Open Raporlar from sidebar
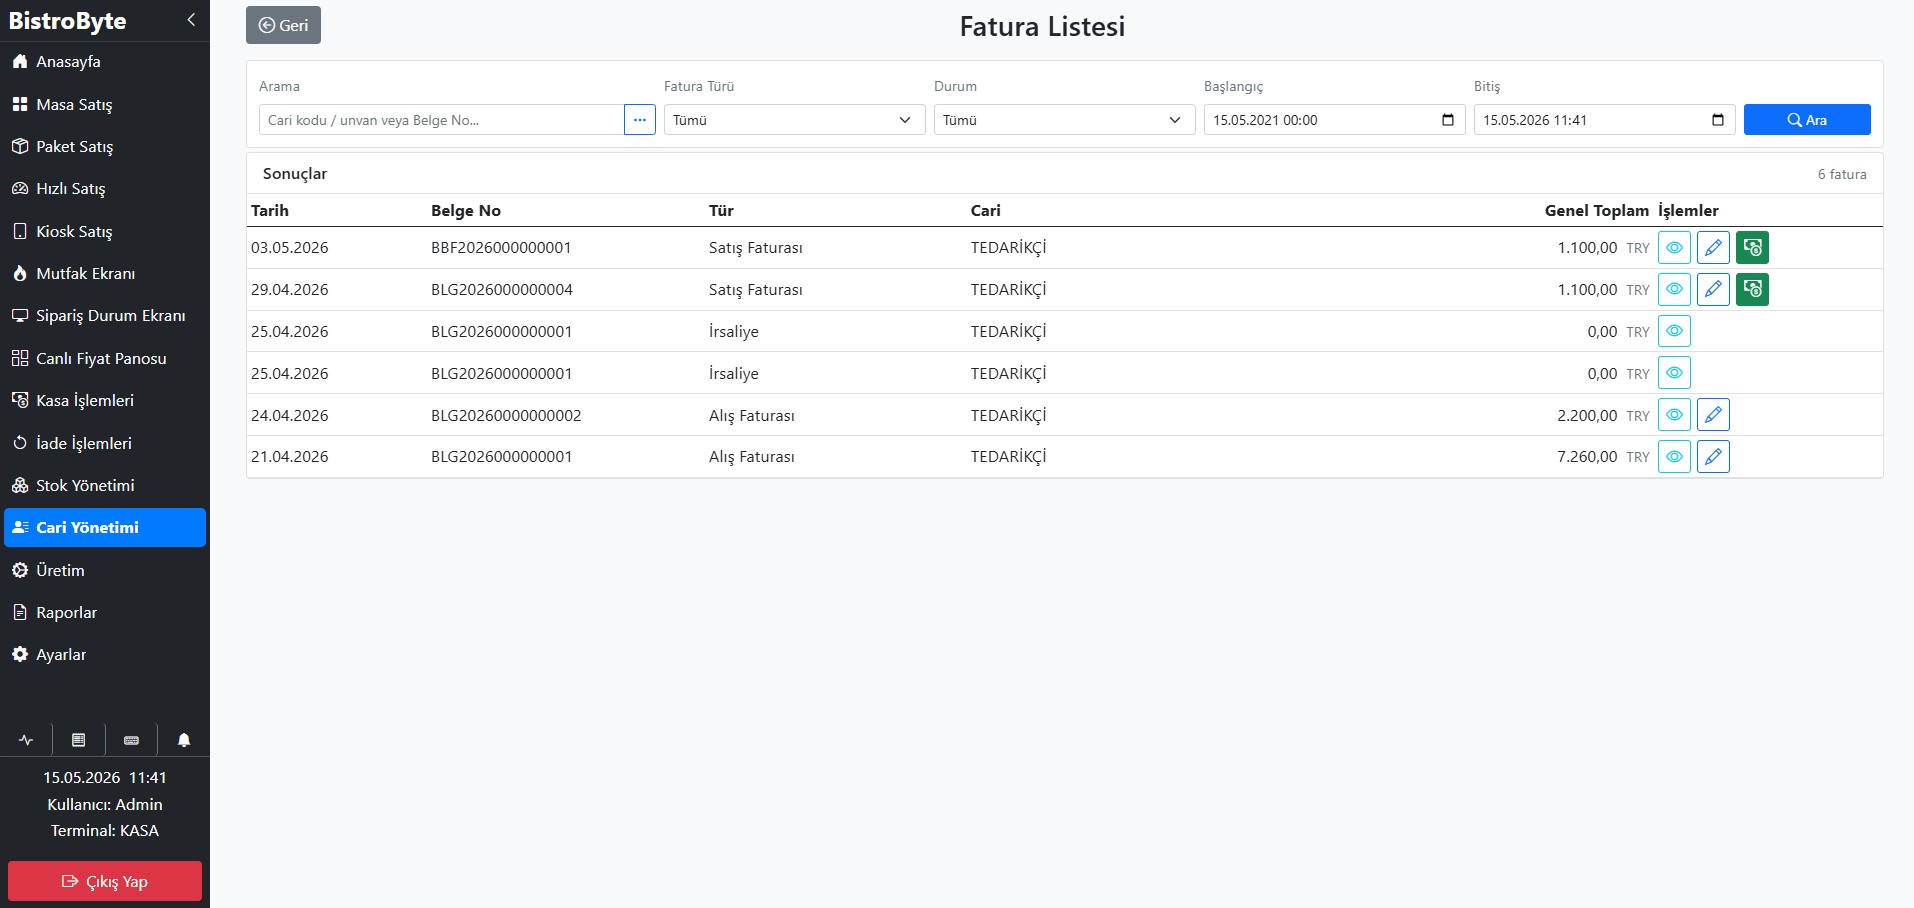The height and width of the screenshot is (908, 1914). 105,612
